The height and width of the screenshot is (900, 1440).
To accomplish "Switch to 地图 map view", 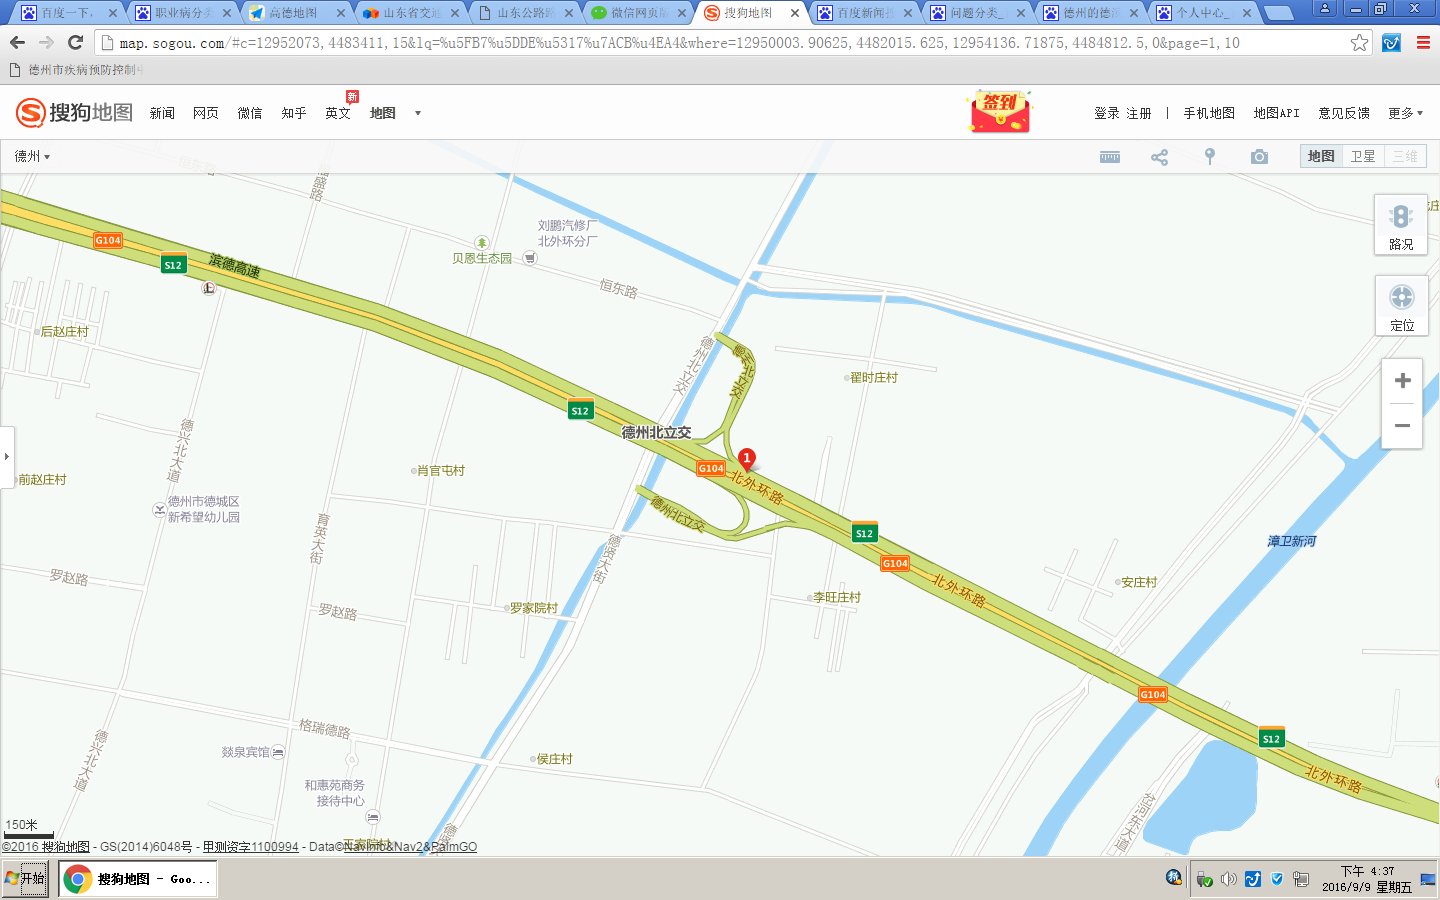I will pyautogui.click(x=1321, y=156).
